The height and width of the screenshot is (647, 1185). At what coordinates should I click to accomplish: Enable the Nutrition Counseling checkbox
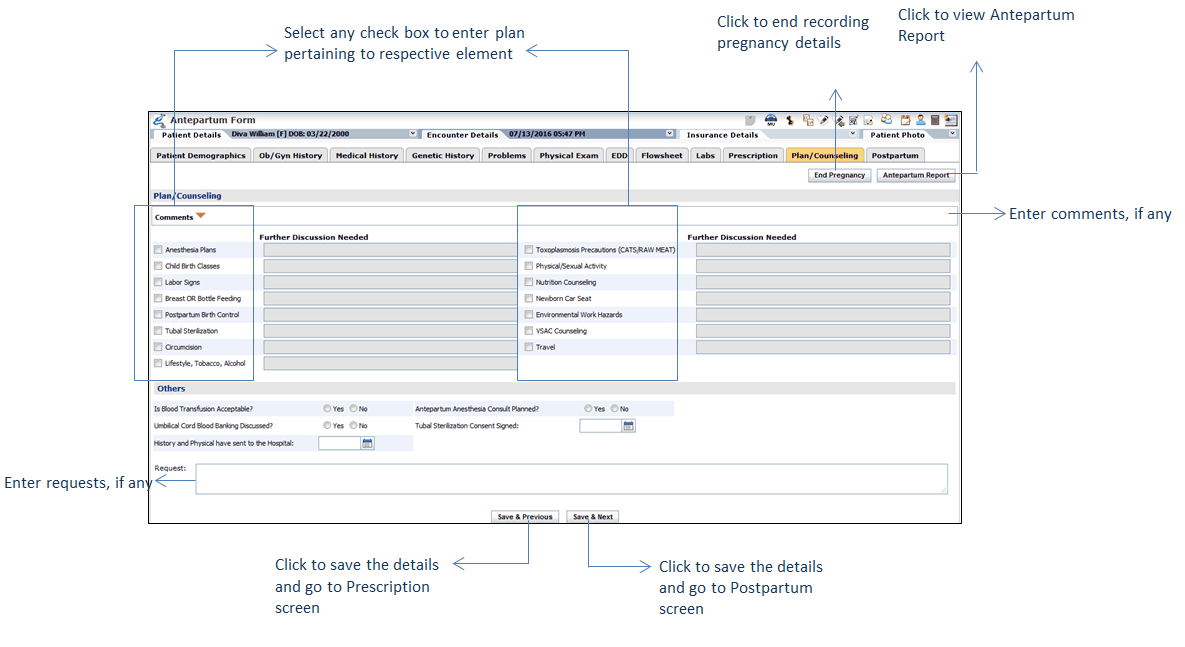point(529,283)
